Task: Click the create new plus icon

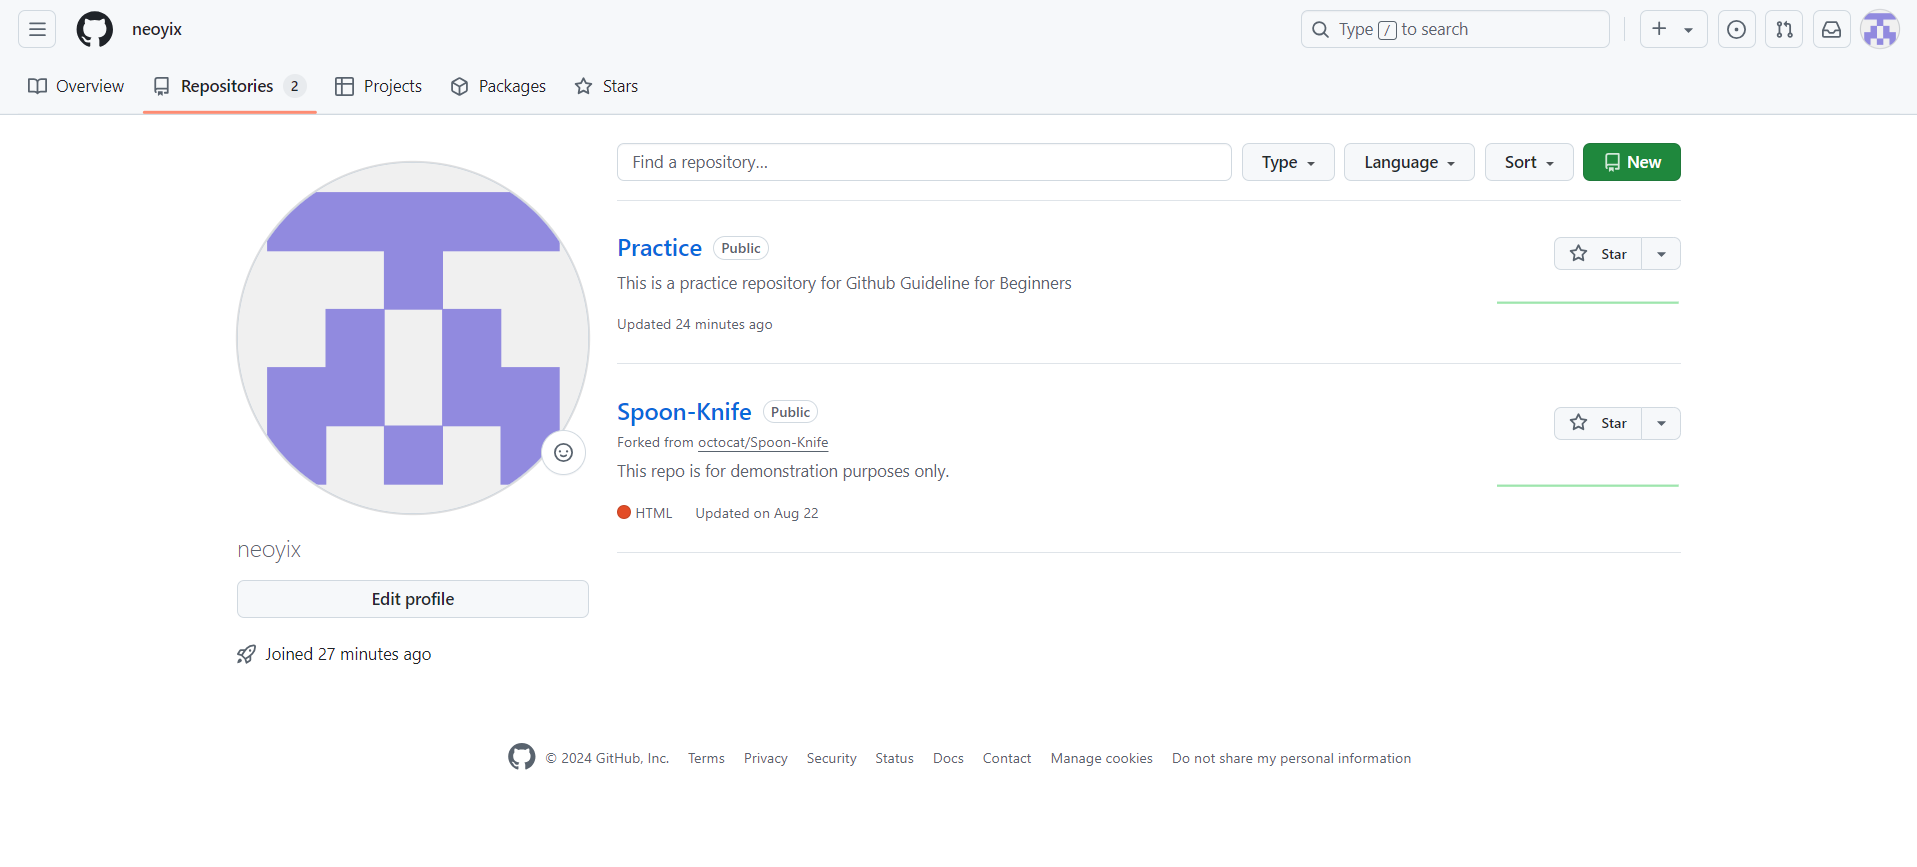Action: click(x=1660, y=29)
